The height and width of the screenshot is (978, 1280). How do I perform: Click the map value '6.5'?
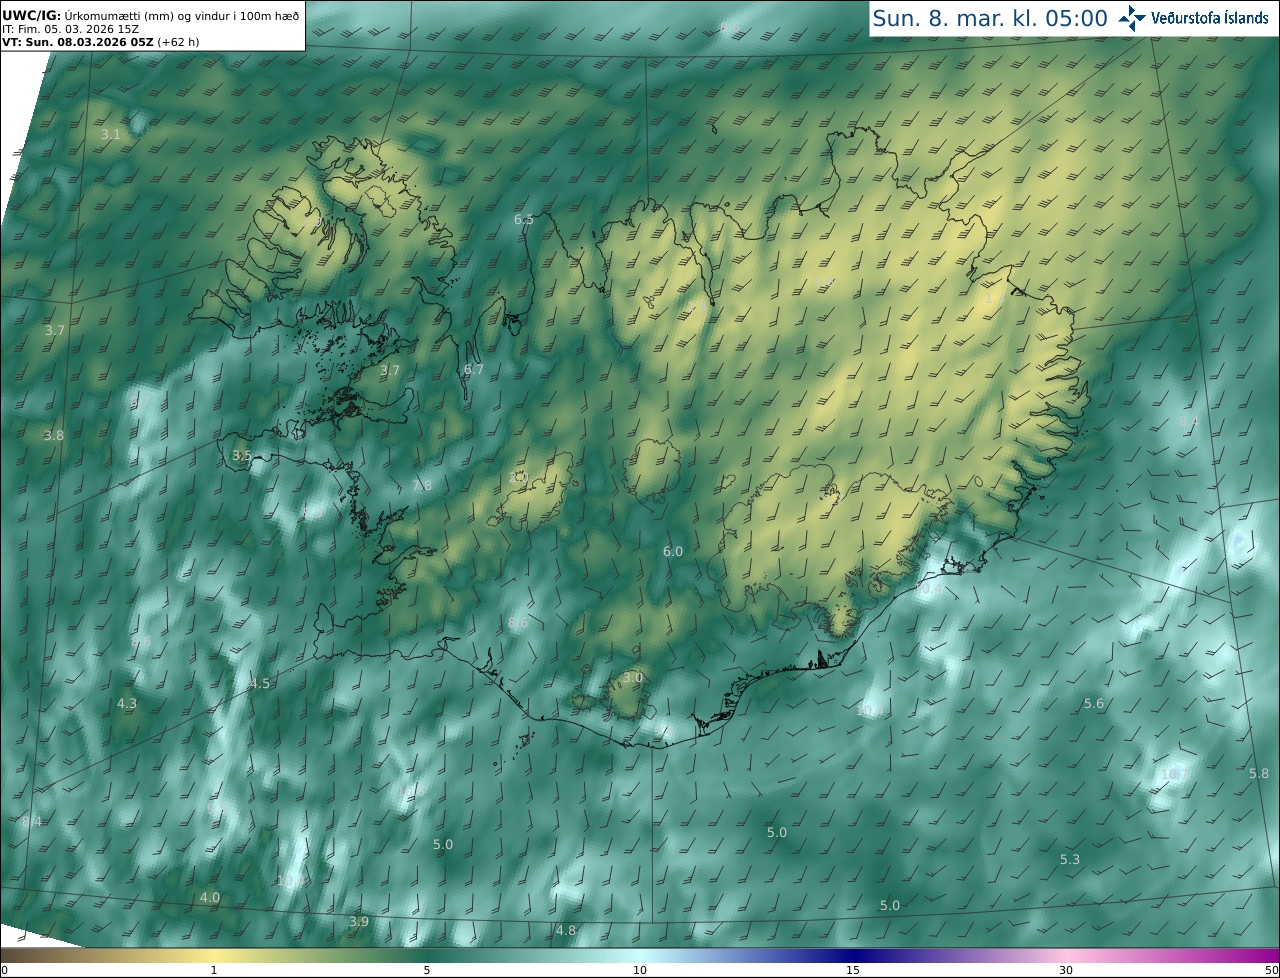524,219
